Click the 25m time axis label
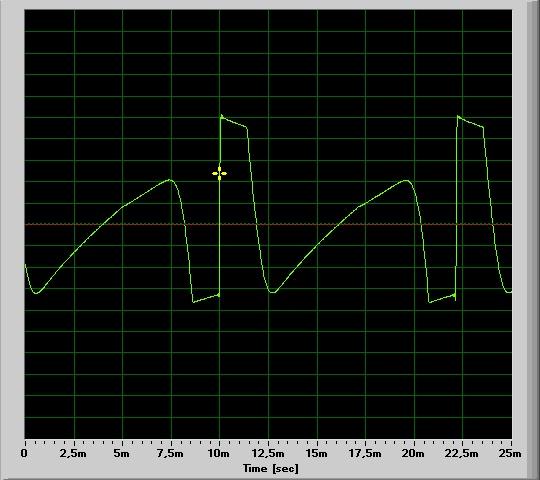 [510, 453]
